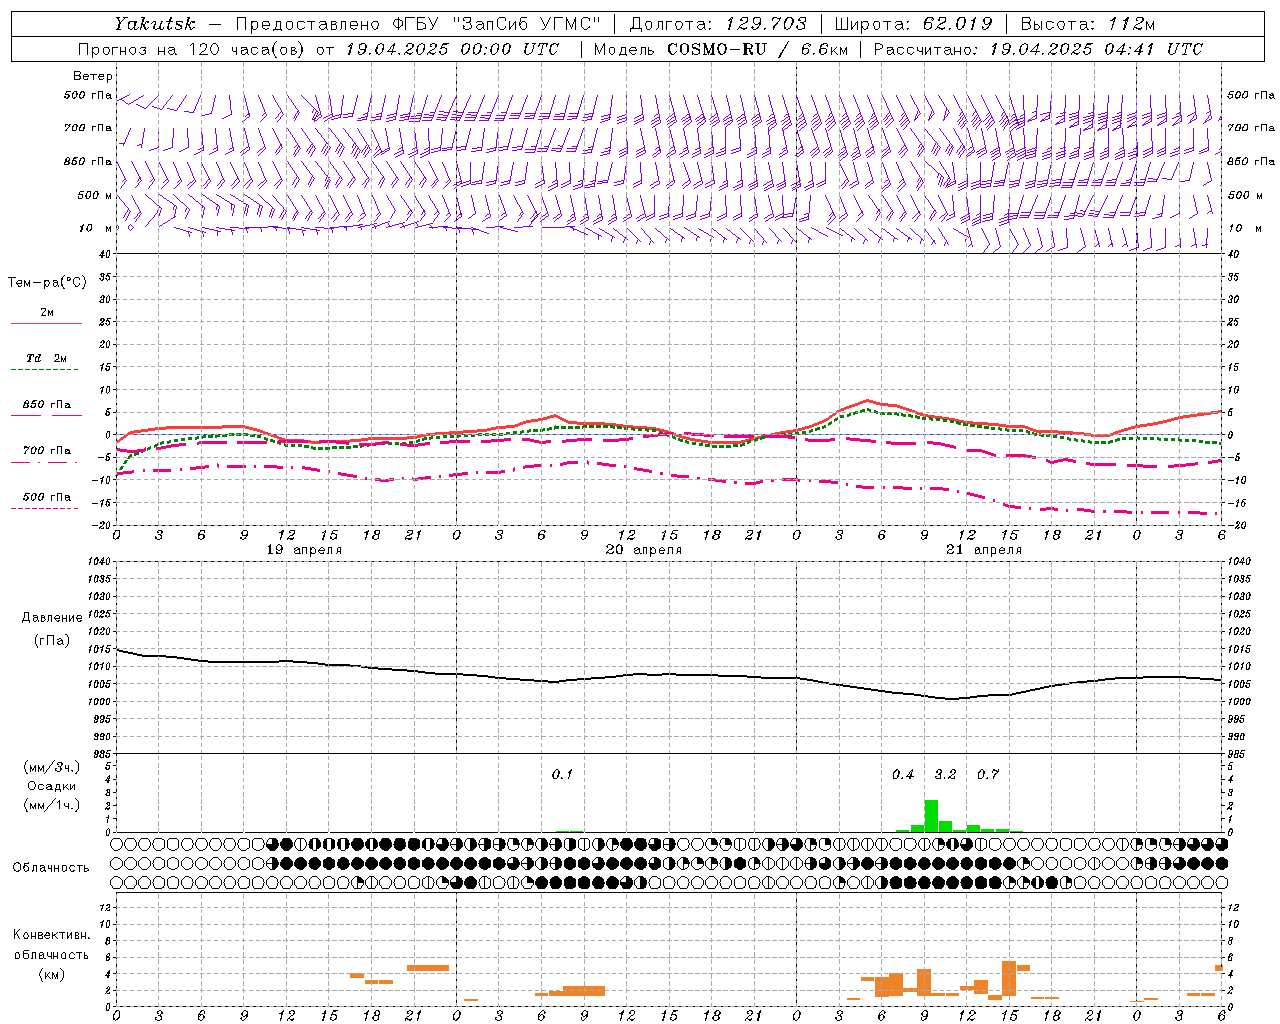Image resolution: width=1280 pixels, height=1024 pixels.
Task: Click the (мм/3ч.) unit label
Action: pos(51,767)
